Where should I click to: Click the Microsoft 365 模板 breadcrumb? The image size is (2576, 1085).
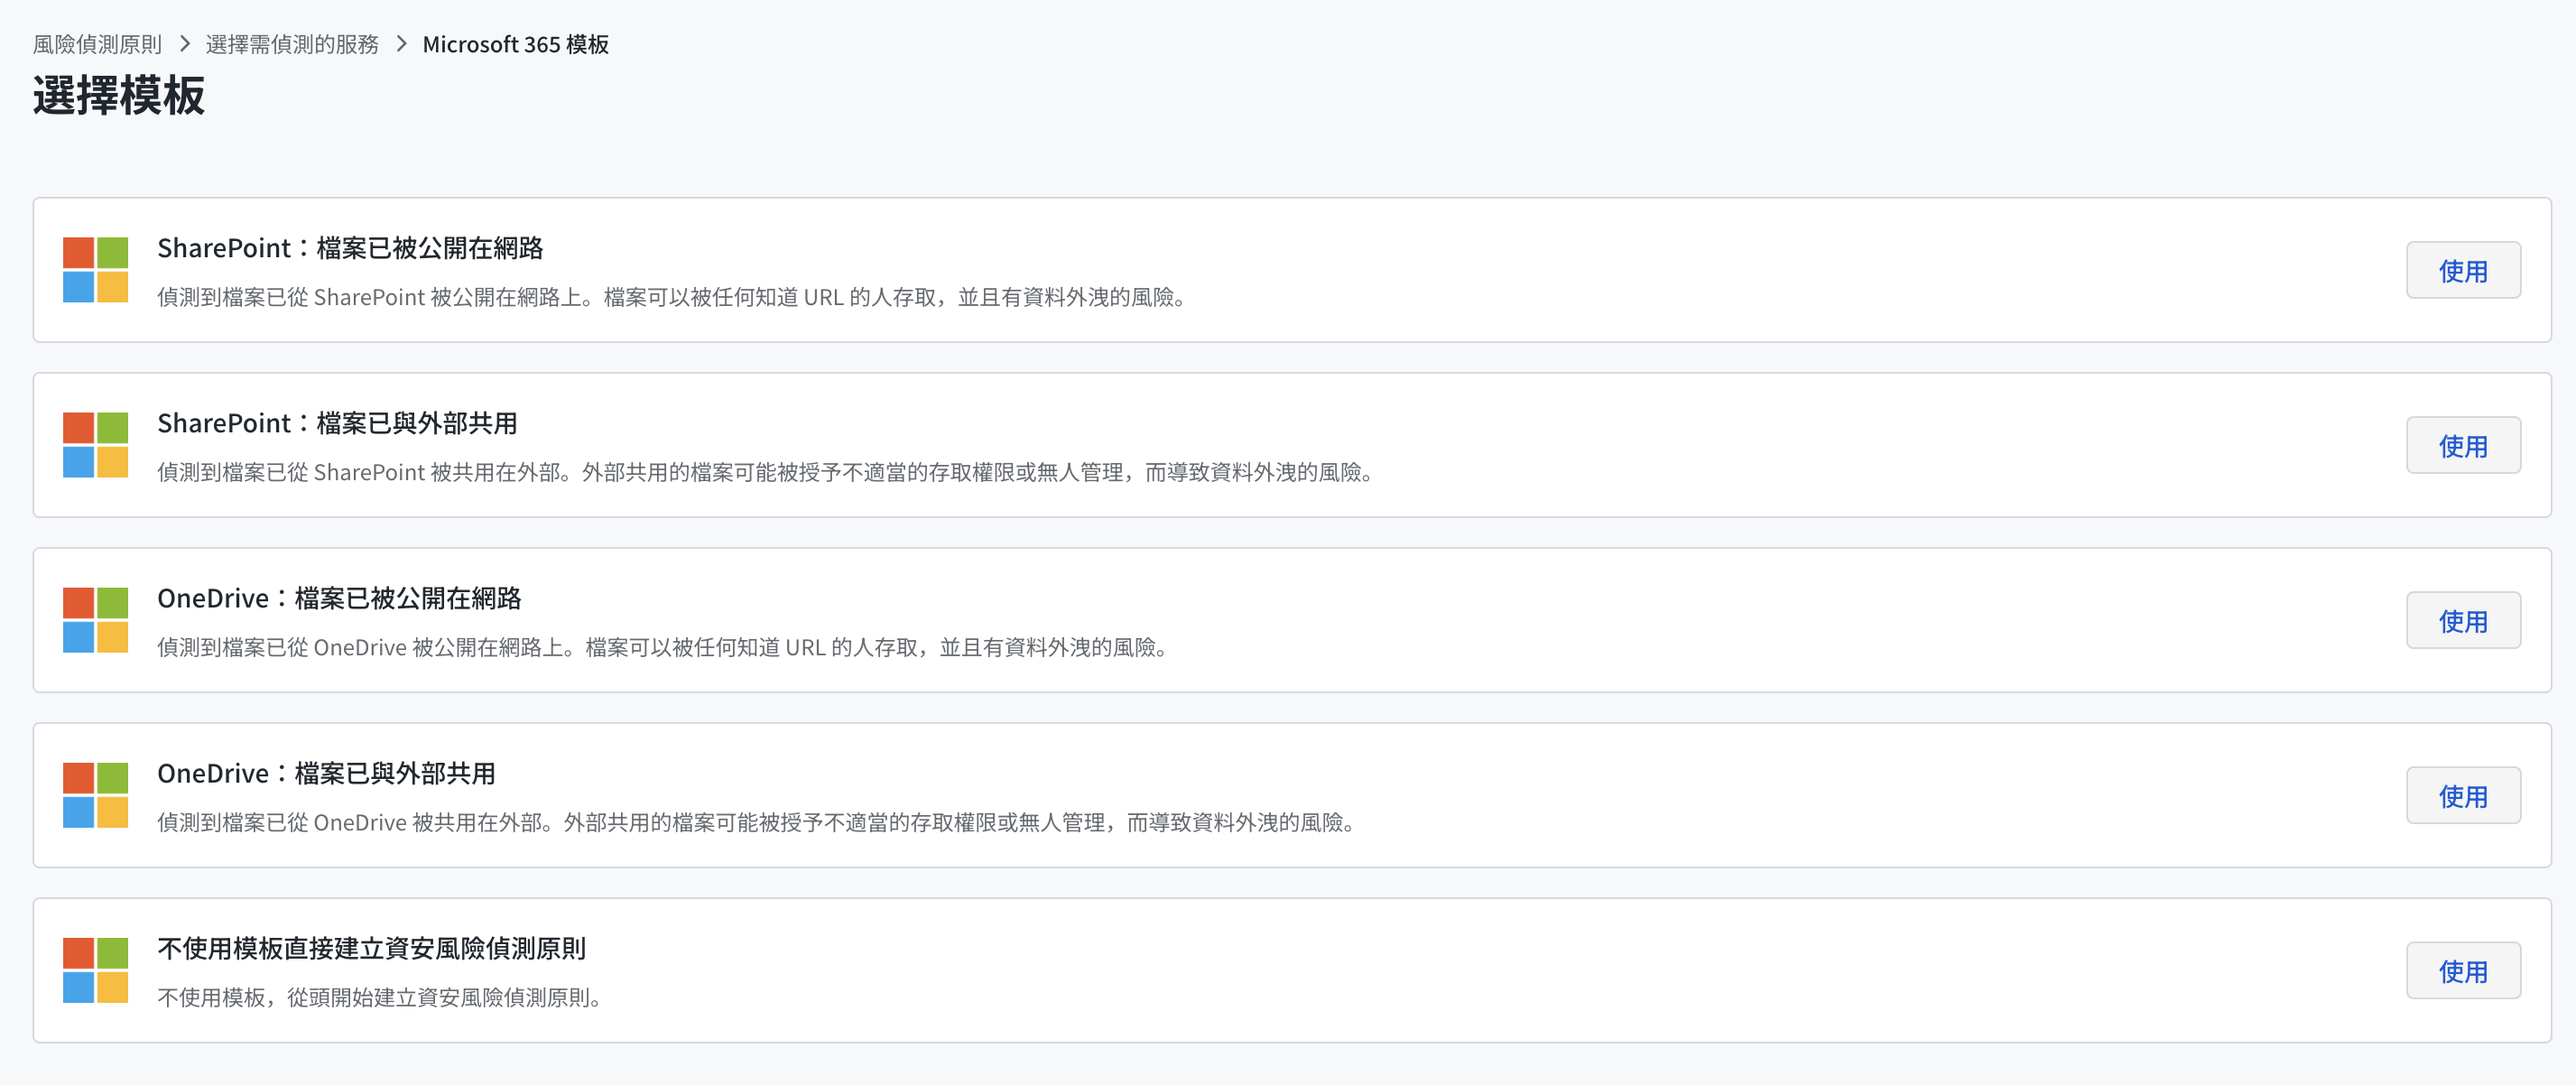[516, 44]
